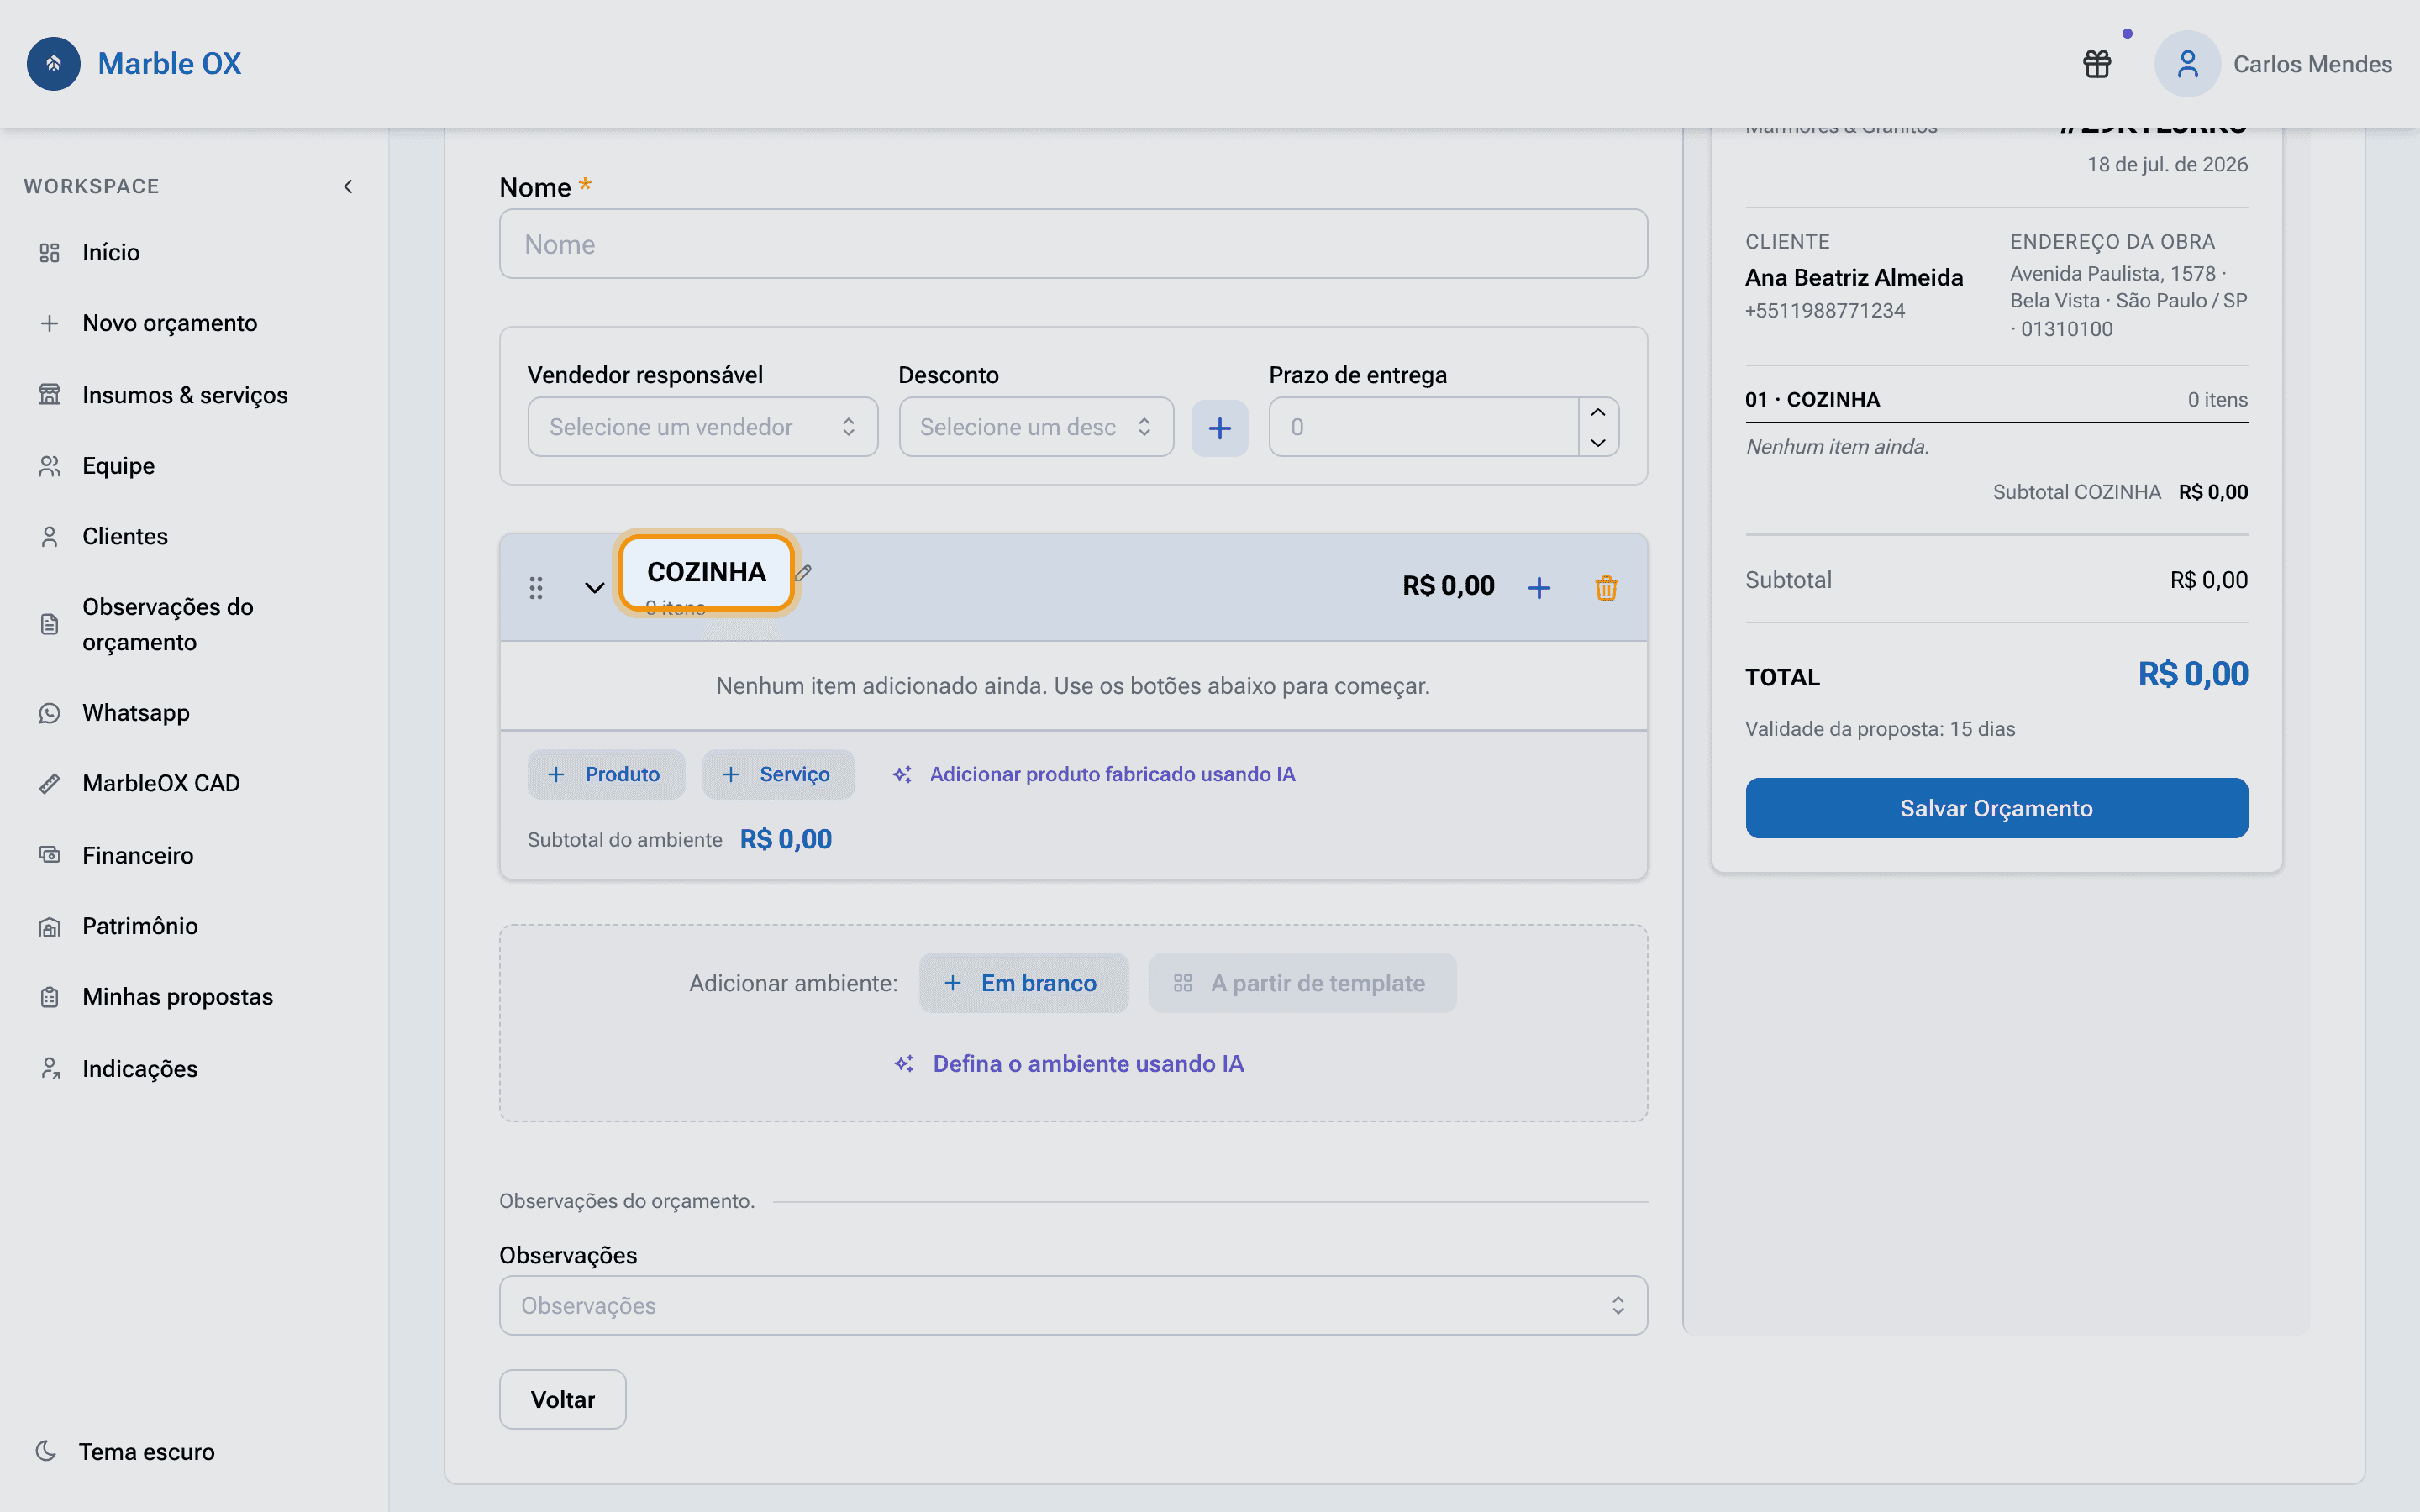Toggle Tema escuro dark mode
Image resolution: width=2420 pixels, height=1512 pixels.
point(126,1451)
